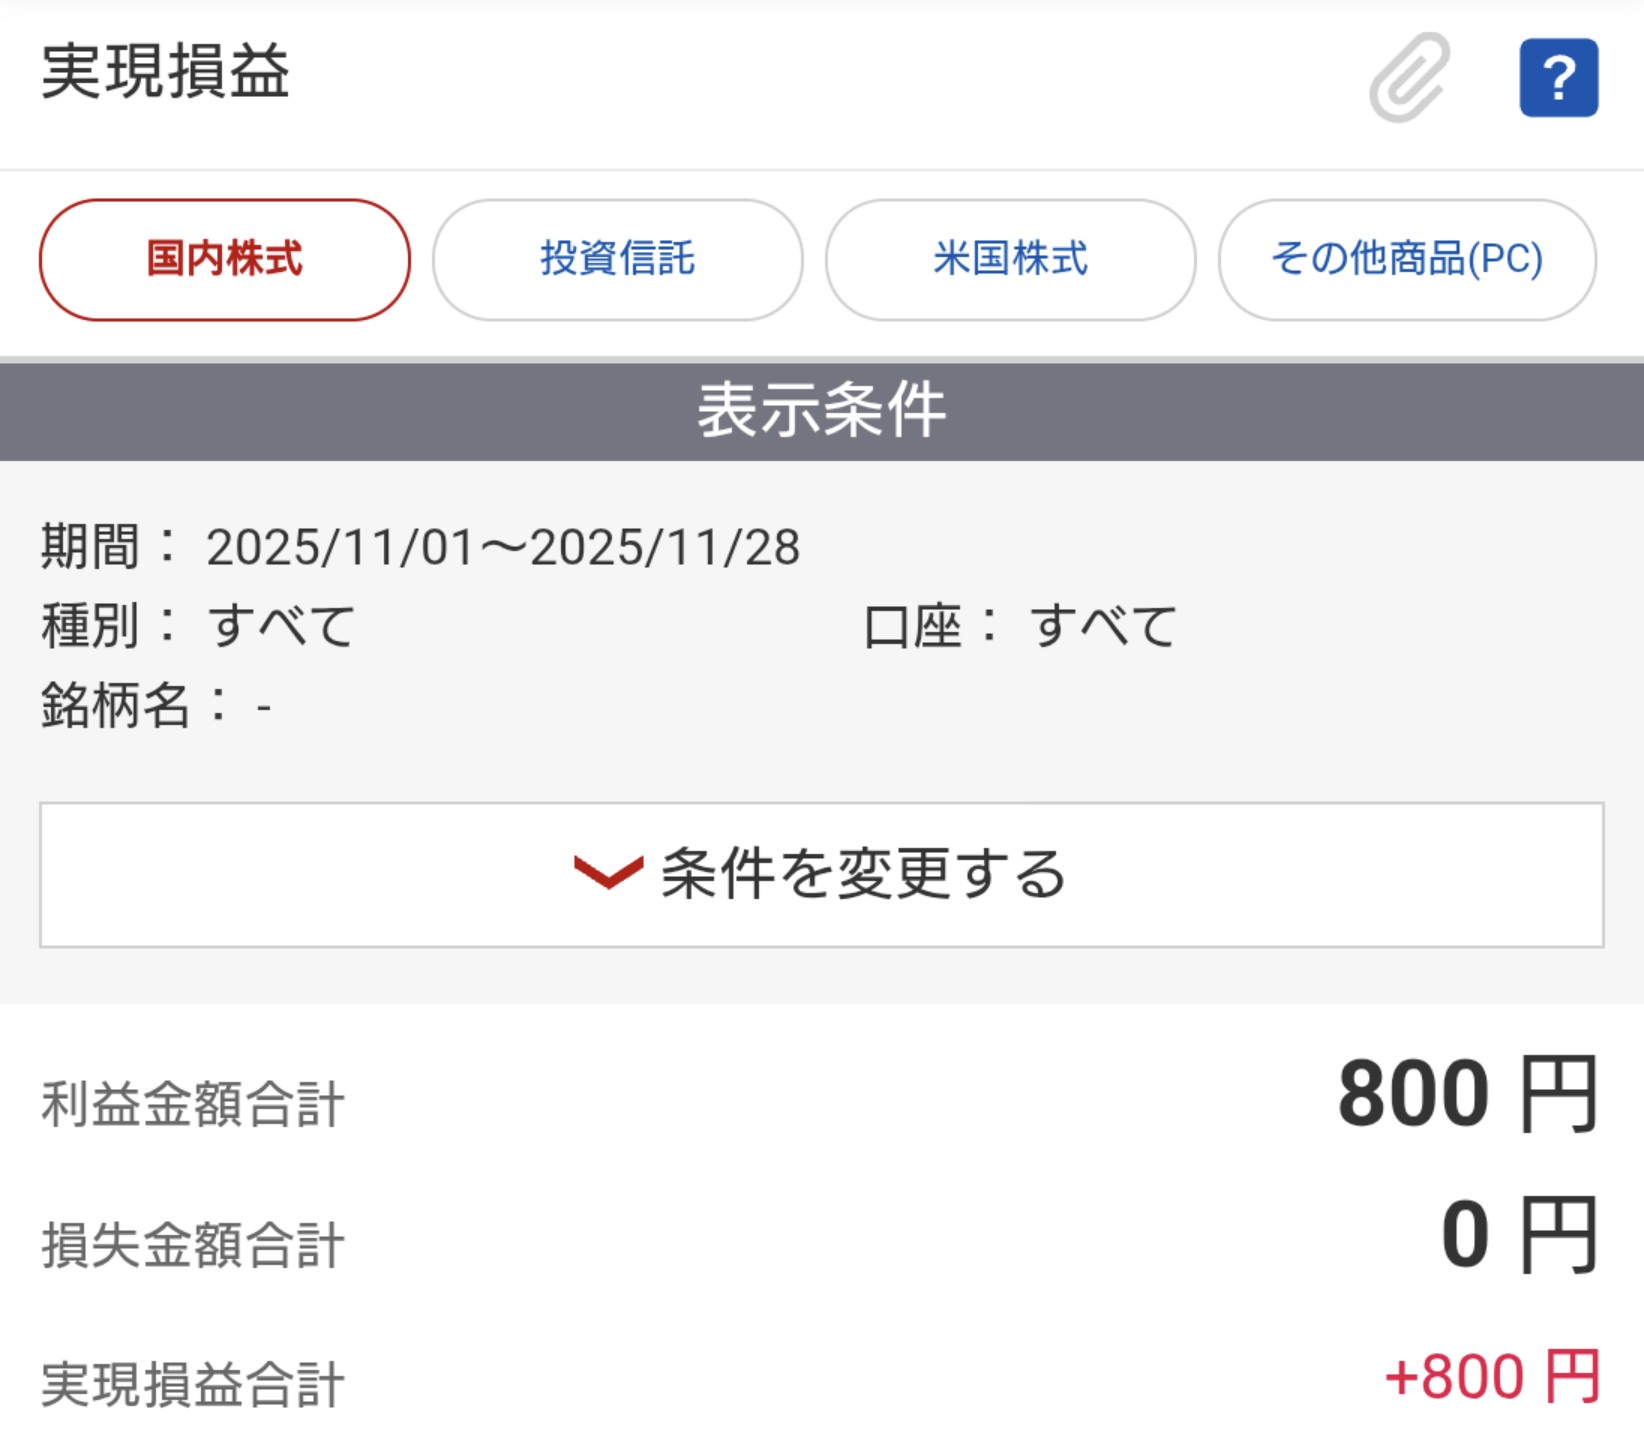Click the 利益金額合計 label
This screenshot has width=1644, height=1447.
click(193, 1105)
